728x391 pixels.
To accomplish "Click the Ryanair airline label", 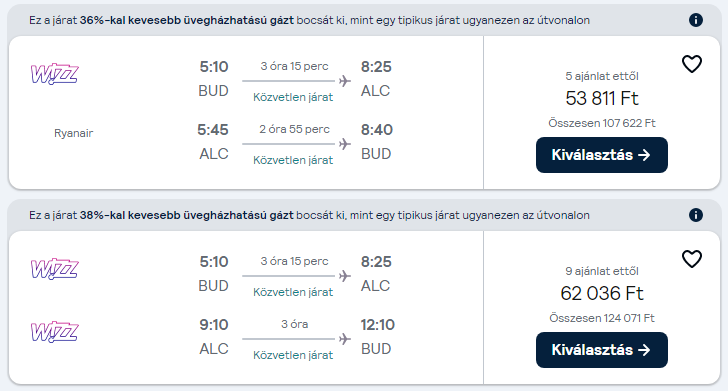I will coord(73,133).
